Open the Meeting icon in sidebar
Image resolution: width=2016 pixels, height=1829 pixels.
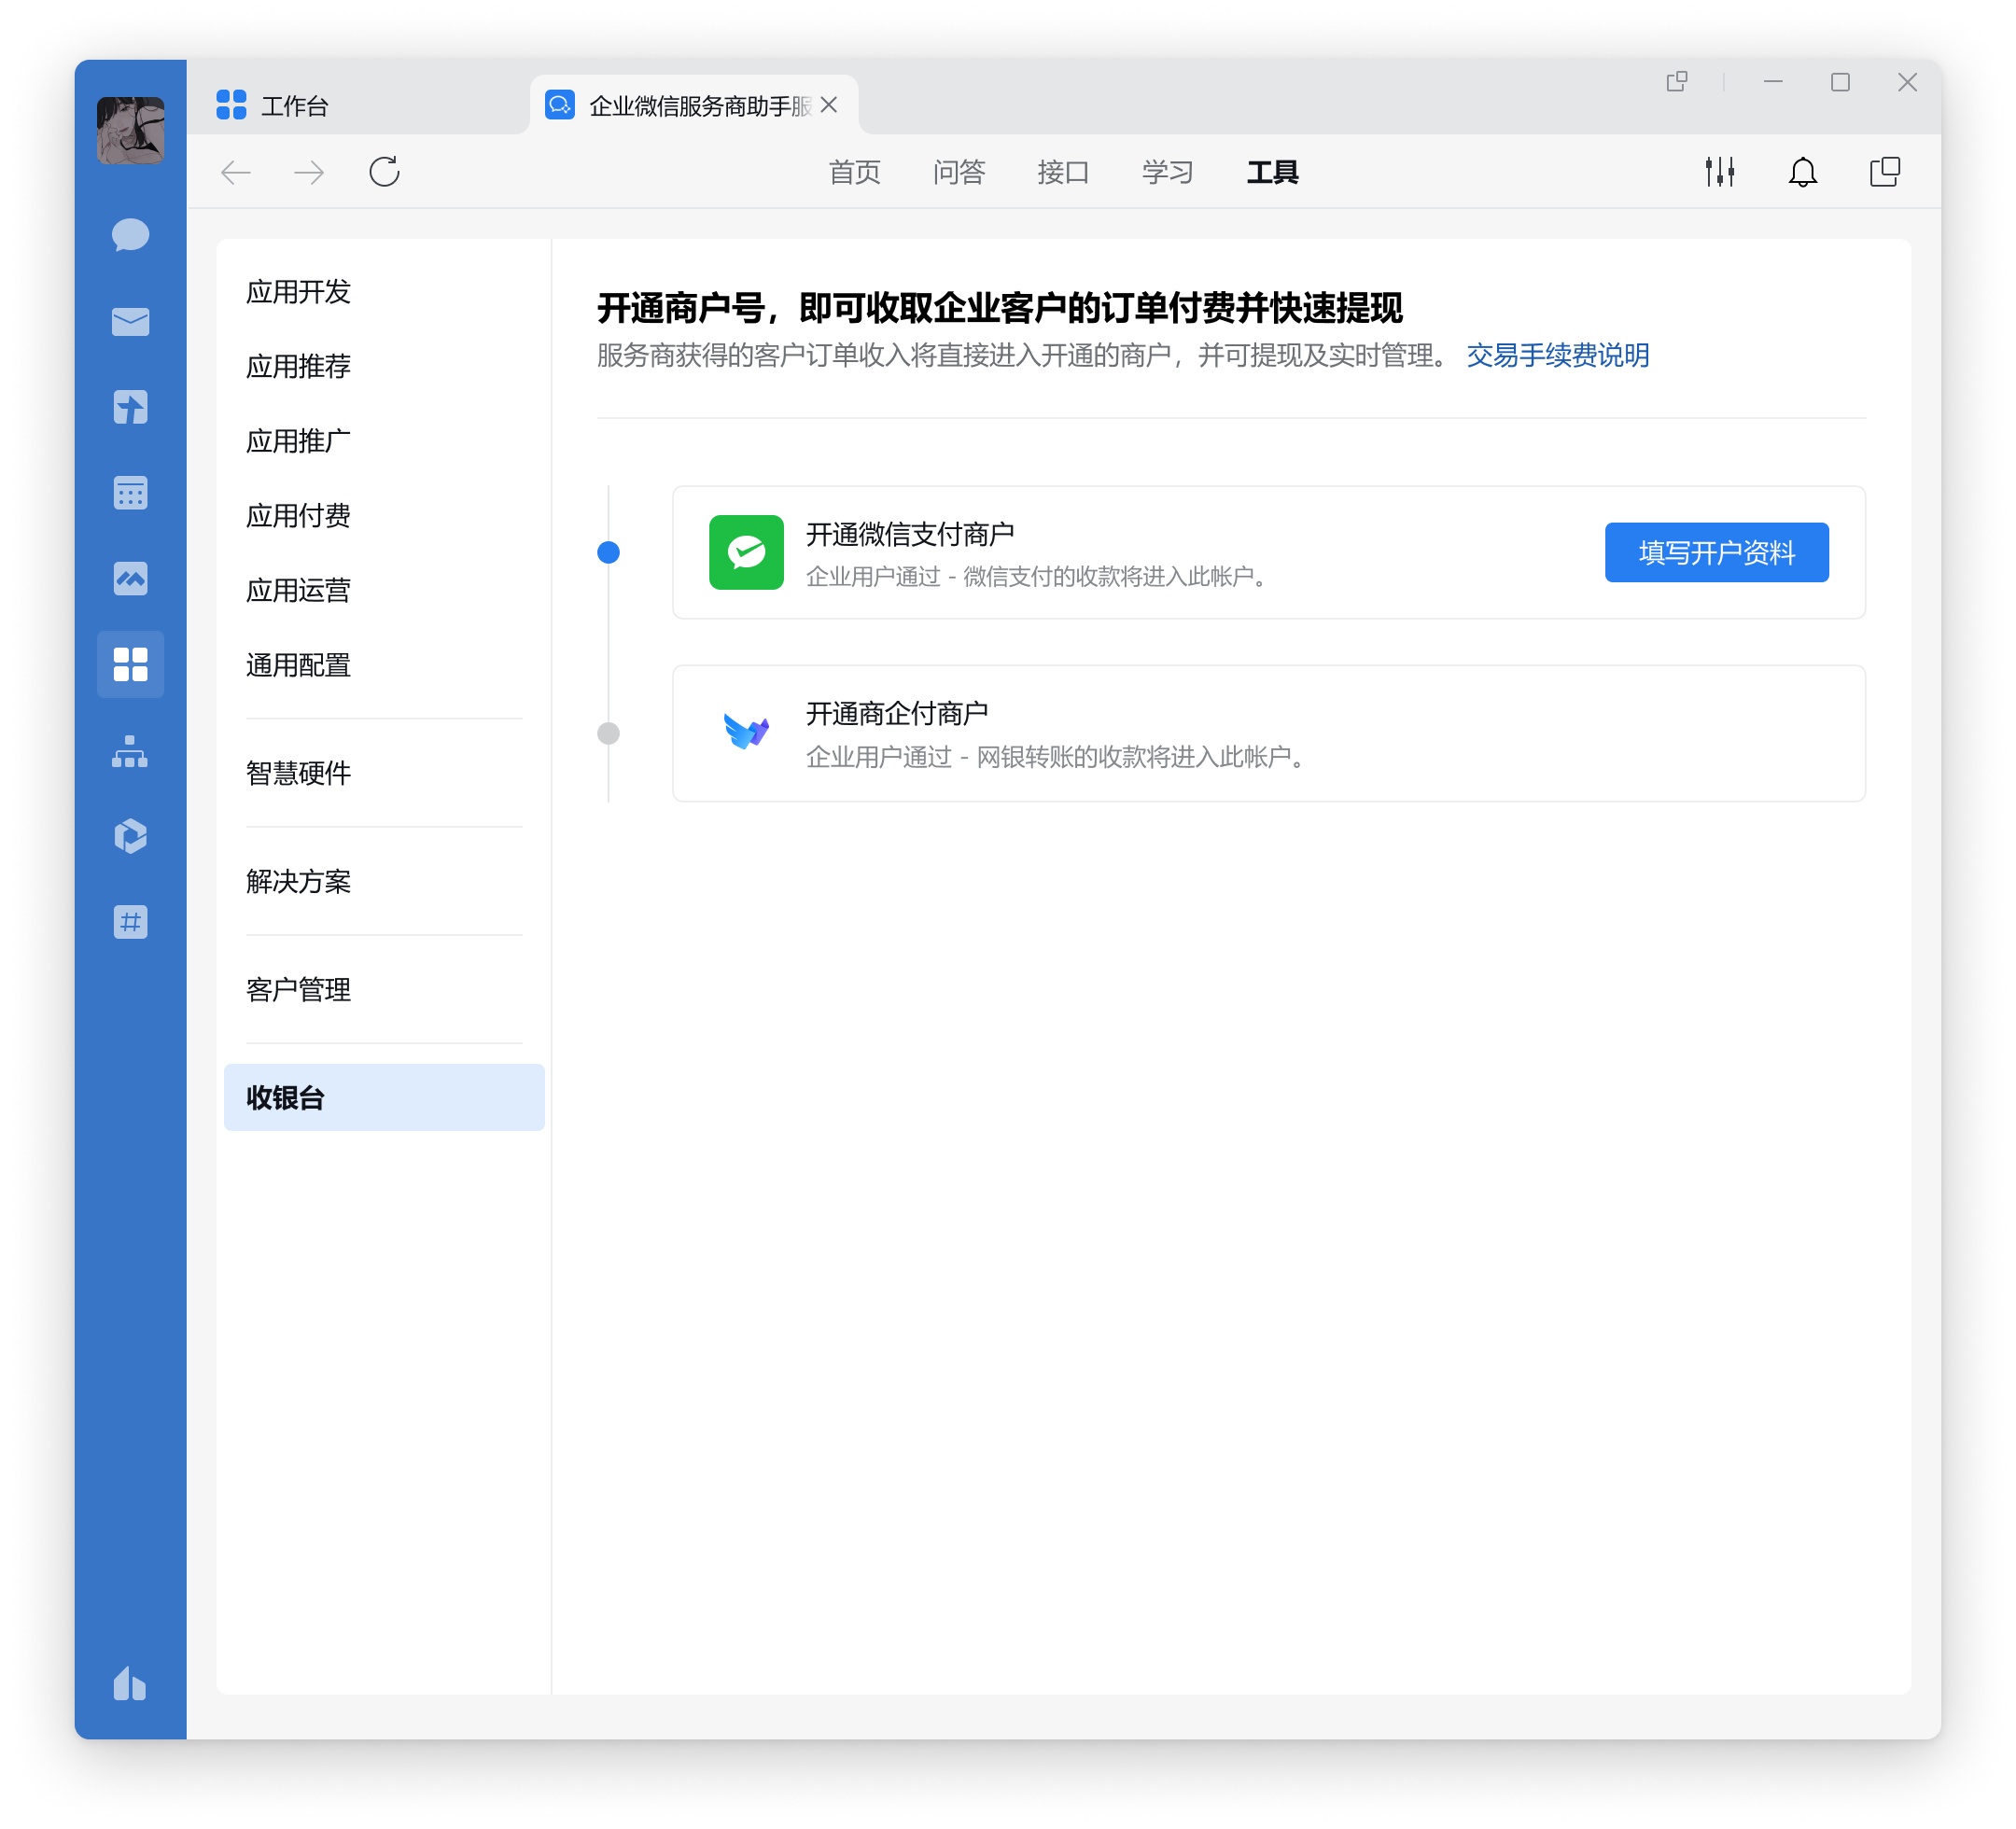(130, 579)
